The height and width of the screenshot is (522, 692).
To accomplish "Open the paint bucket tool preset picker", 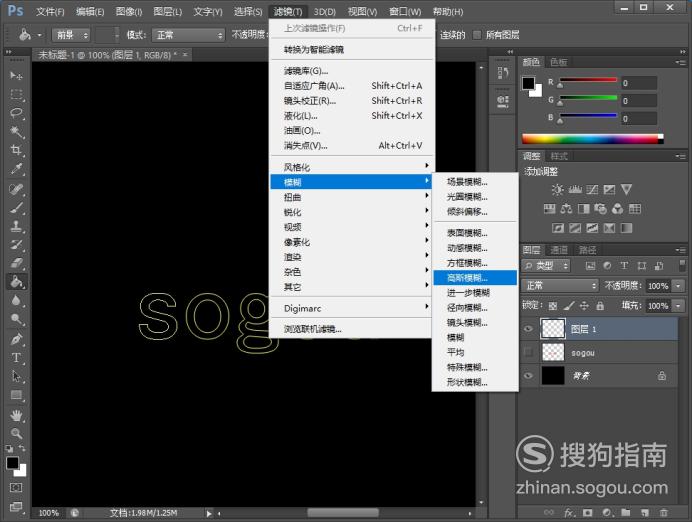I will coord(30,34).
